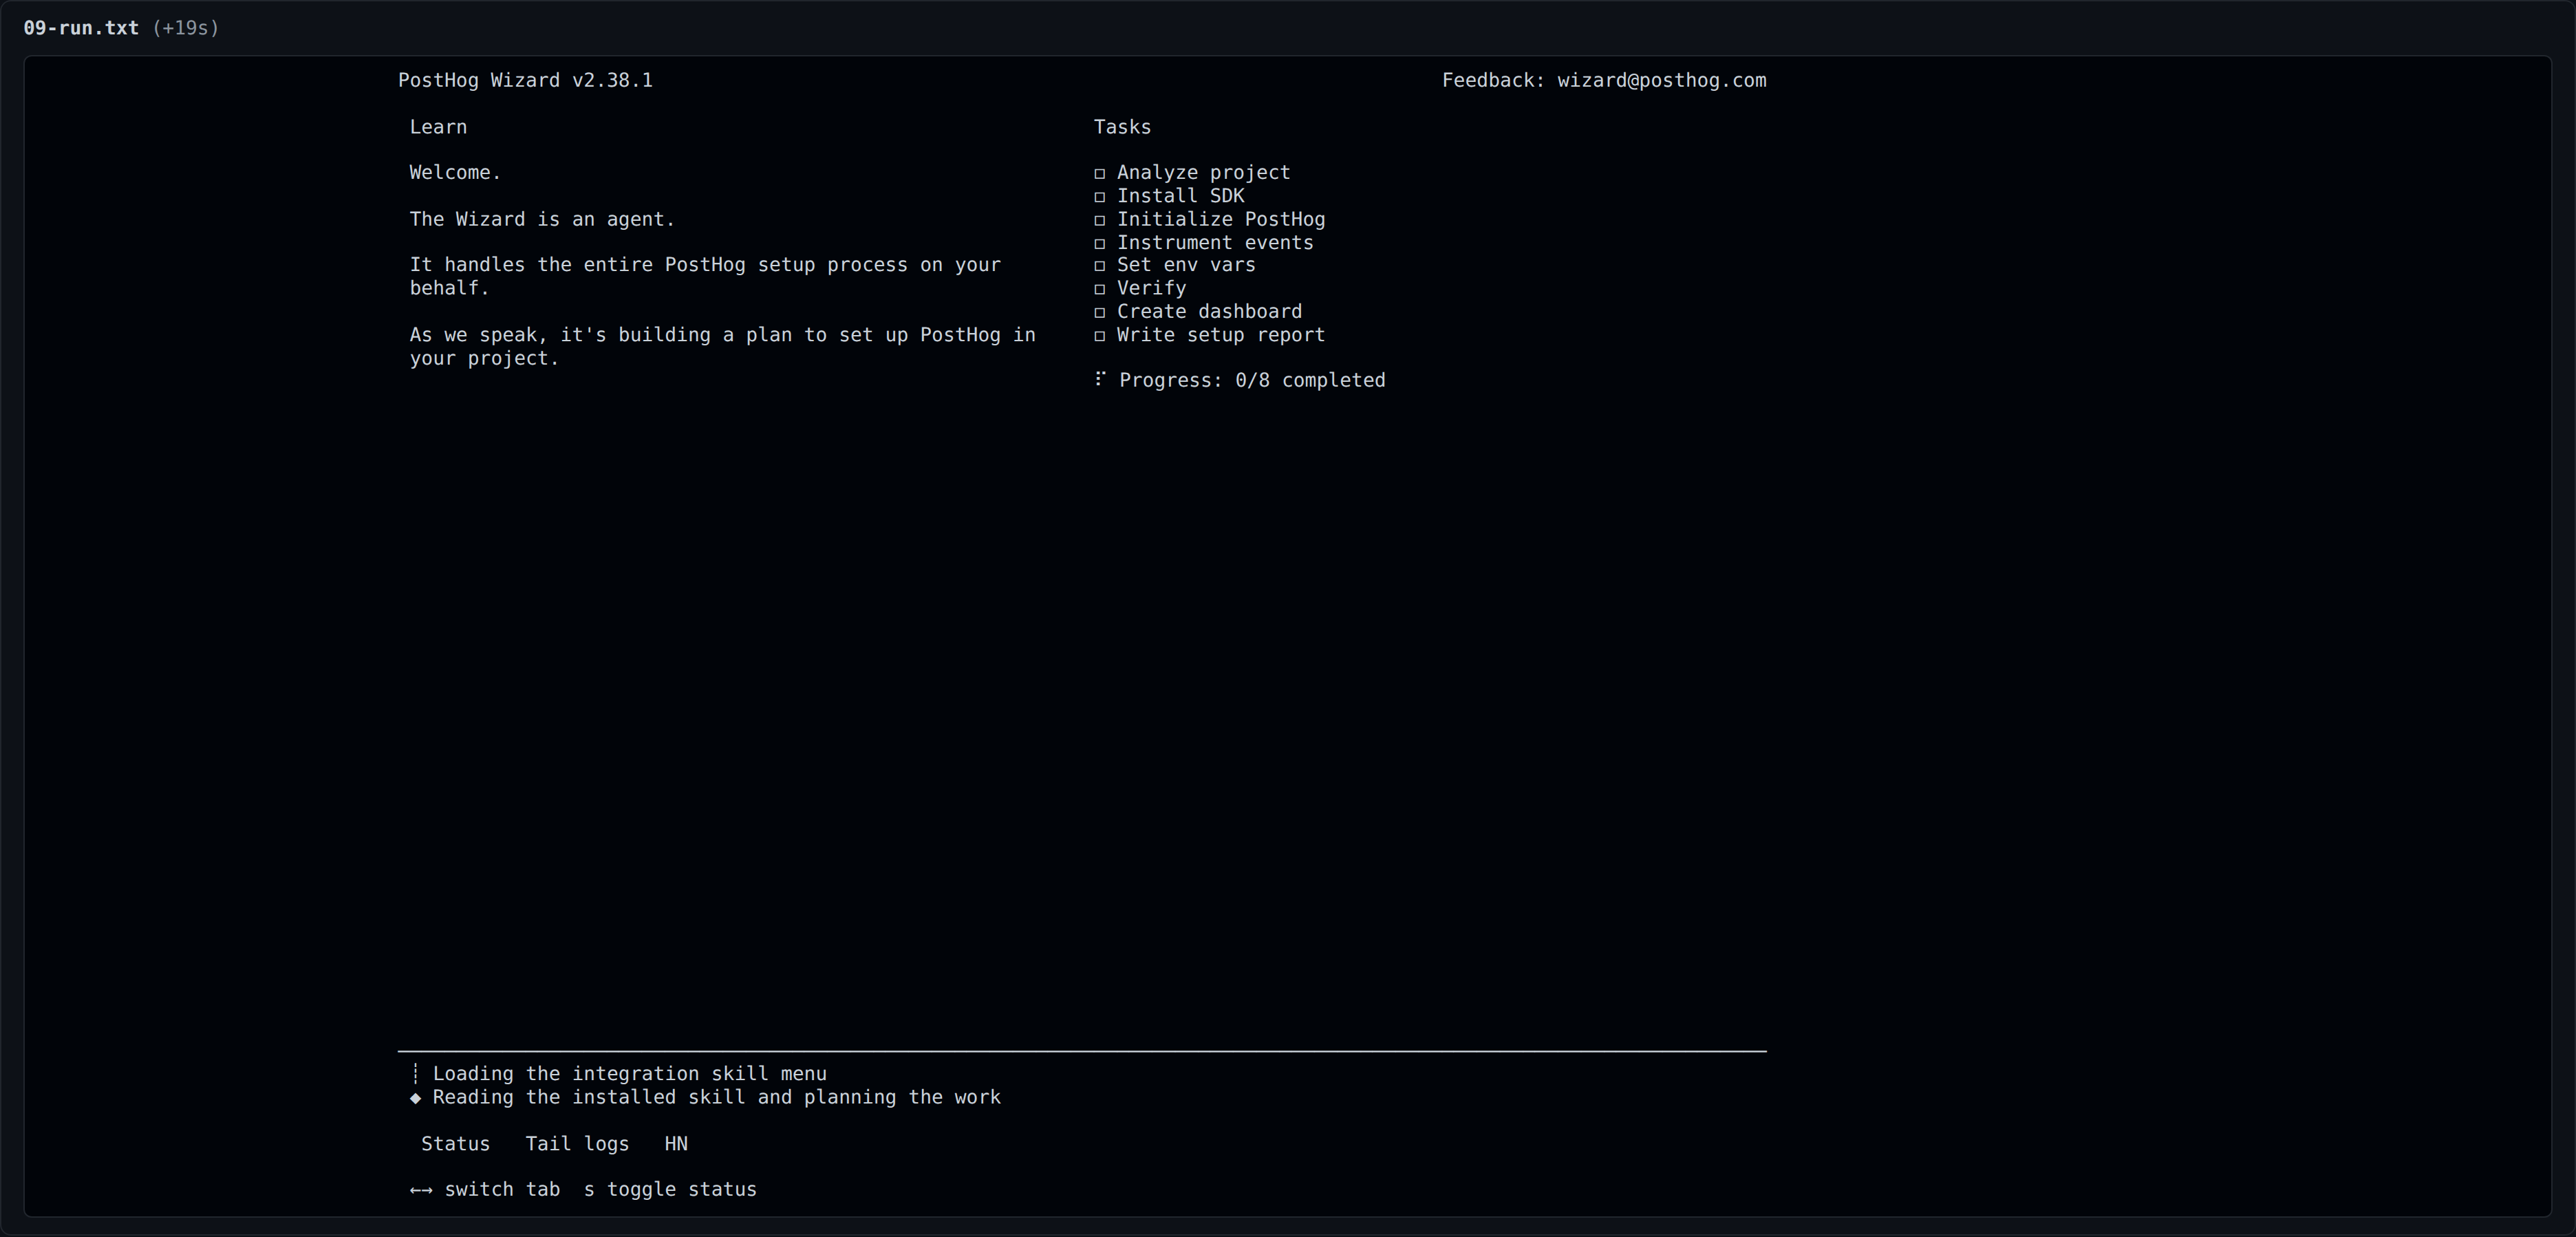Click the 'Verify' task label
This screenshot has height=1237, width=2576.
tap(1151, 288)
